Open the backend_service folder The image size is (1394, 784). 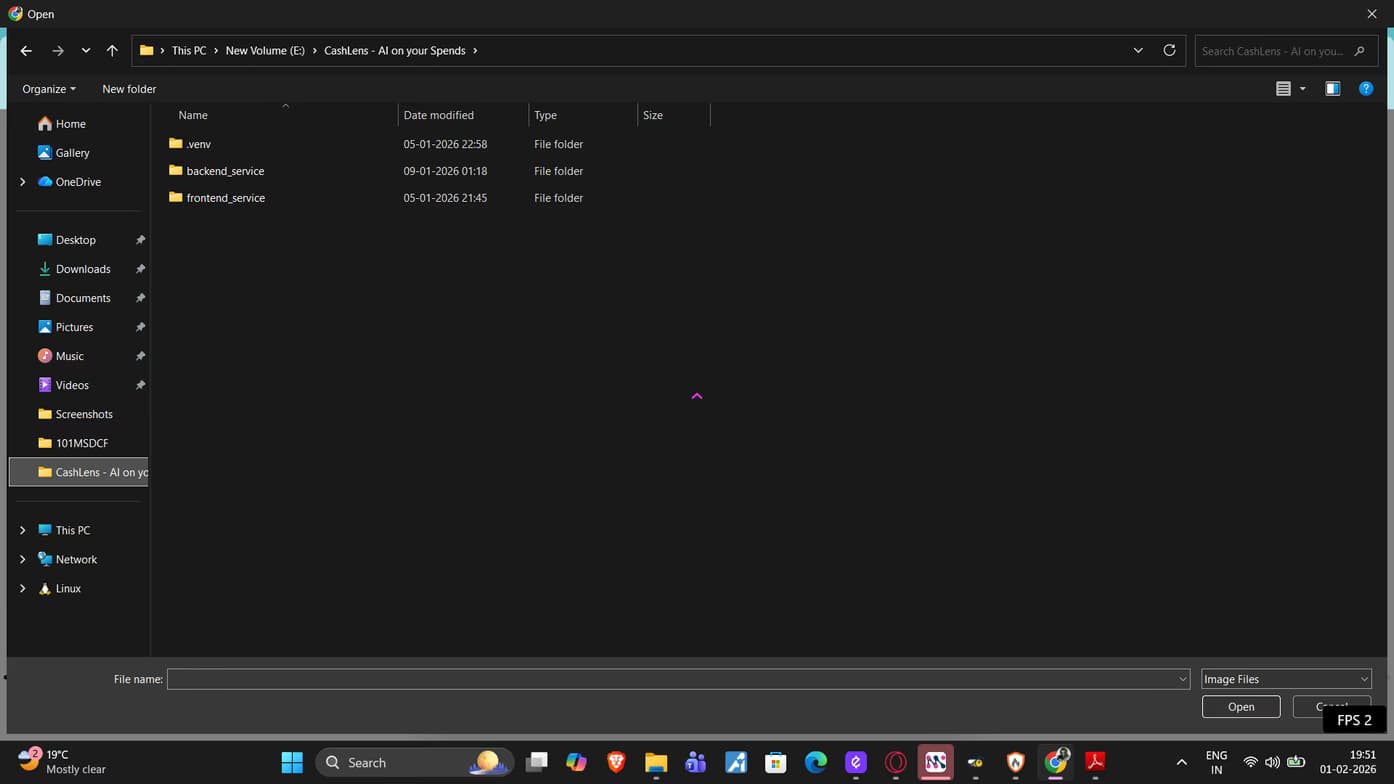coord(225,171)
